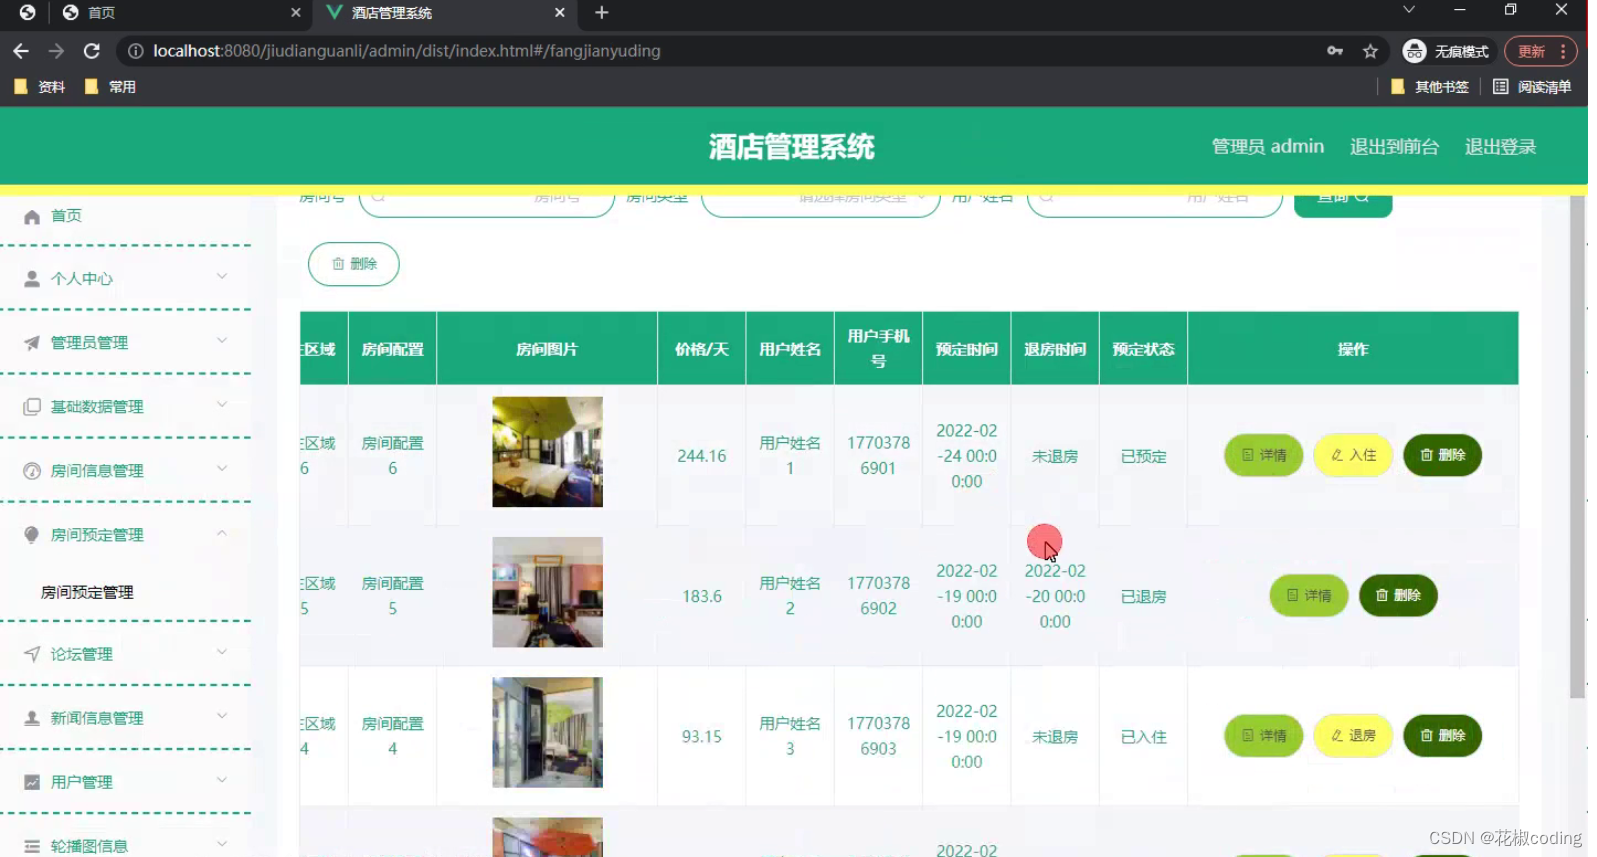Click the 个人中心 person icon
Viewport: 1597px width, 857px height.
(x=32, y=279)
